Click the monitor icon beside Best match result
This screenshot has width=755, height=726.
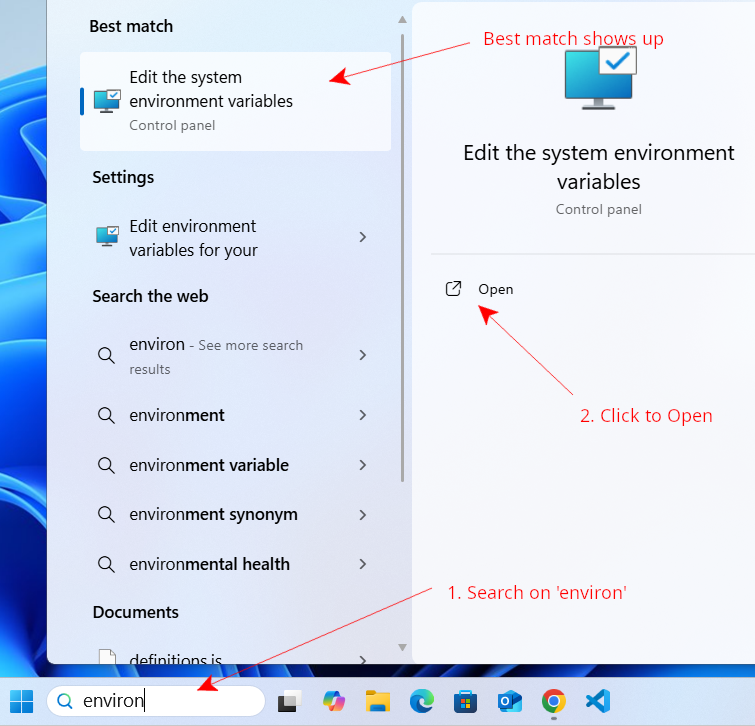[x=107, y=101]
